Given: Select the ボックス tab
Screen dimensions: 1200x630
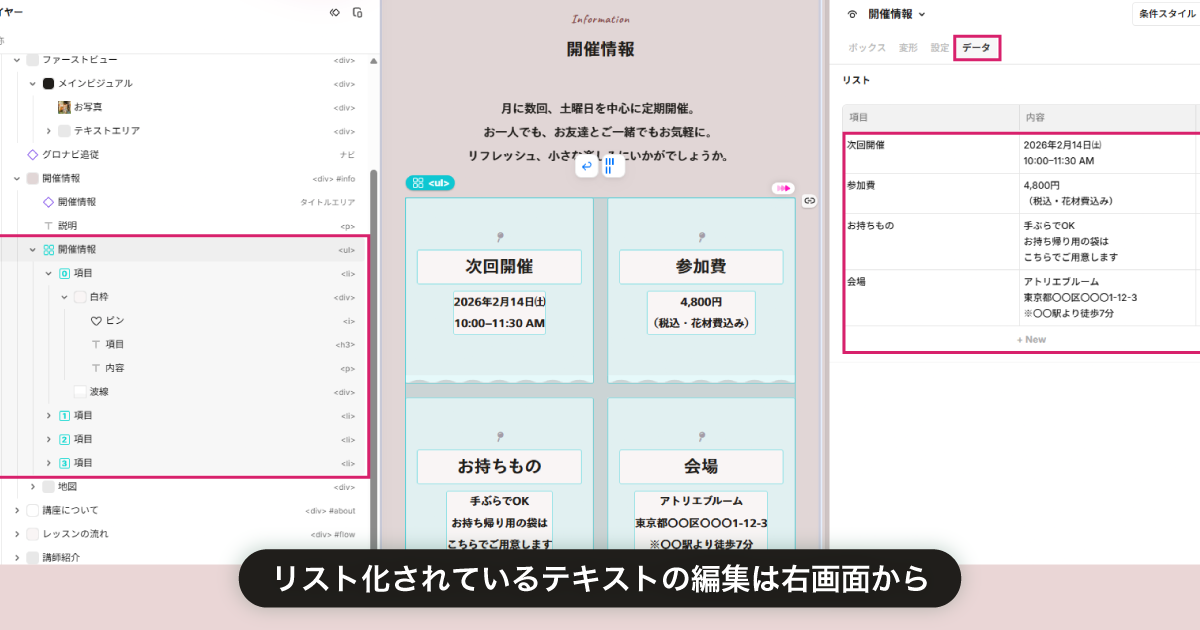Looking at the screenshot, I should pyautogui.click(x=866, y=47).
